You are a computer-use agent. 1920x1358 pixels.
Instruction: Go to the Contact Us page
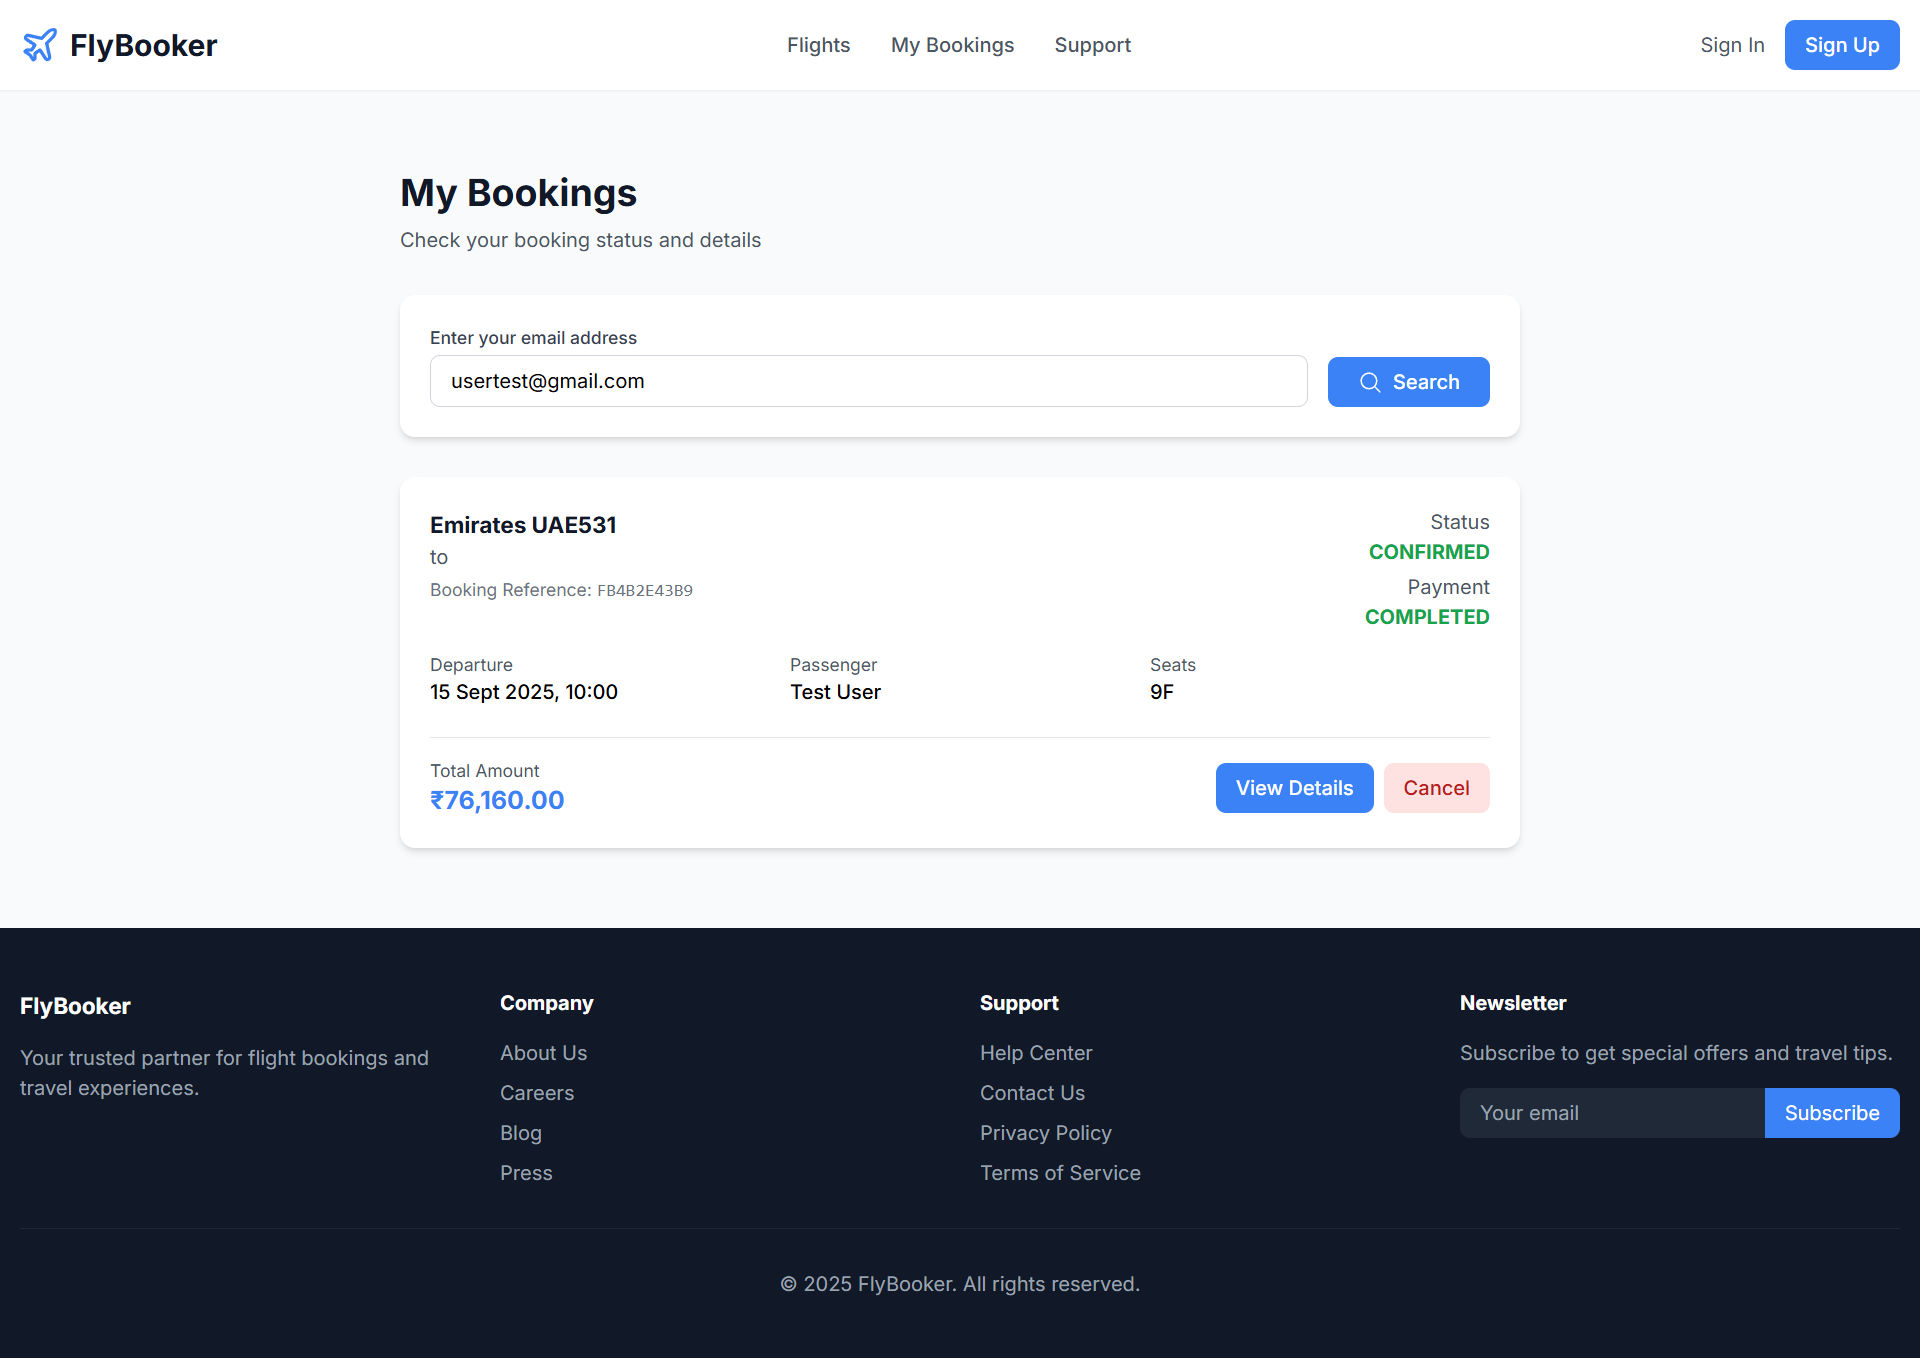1032,1093
